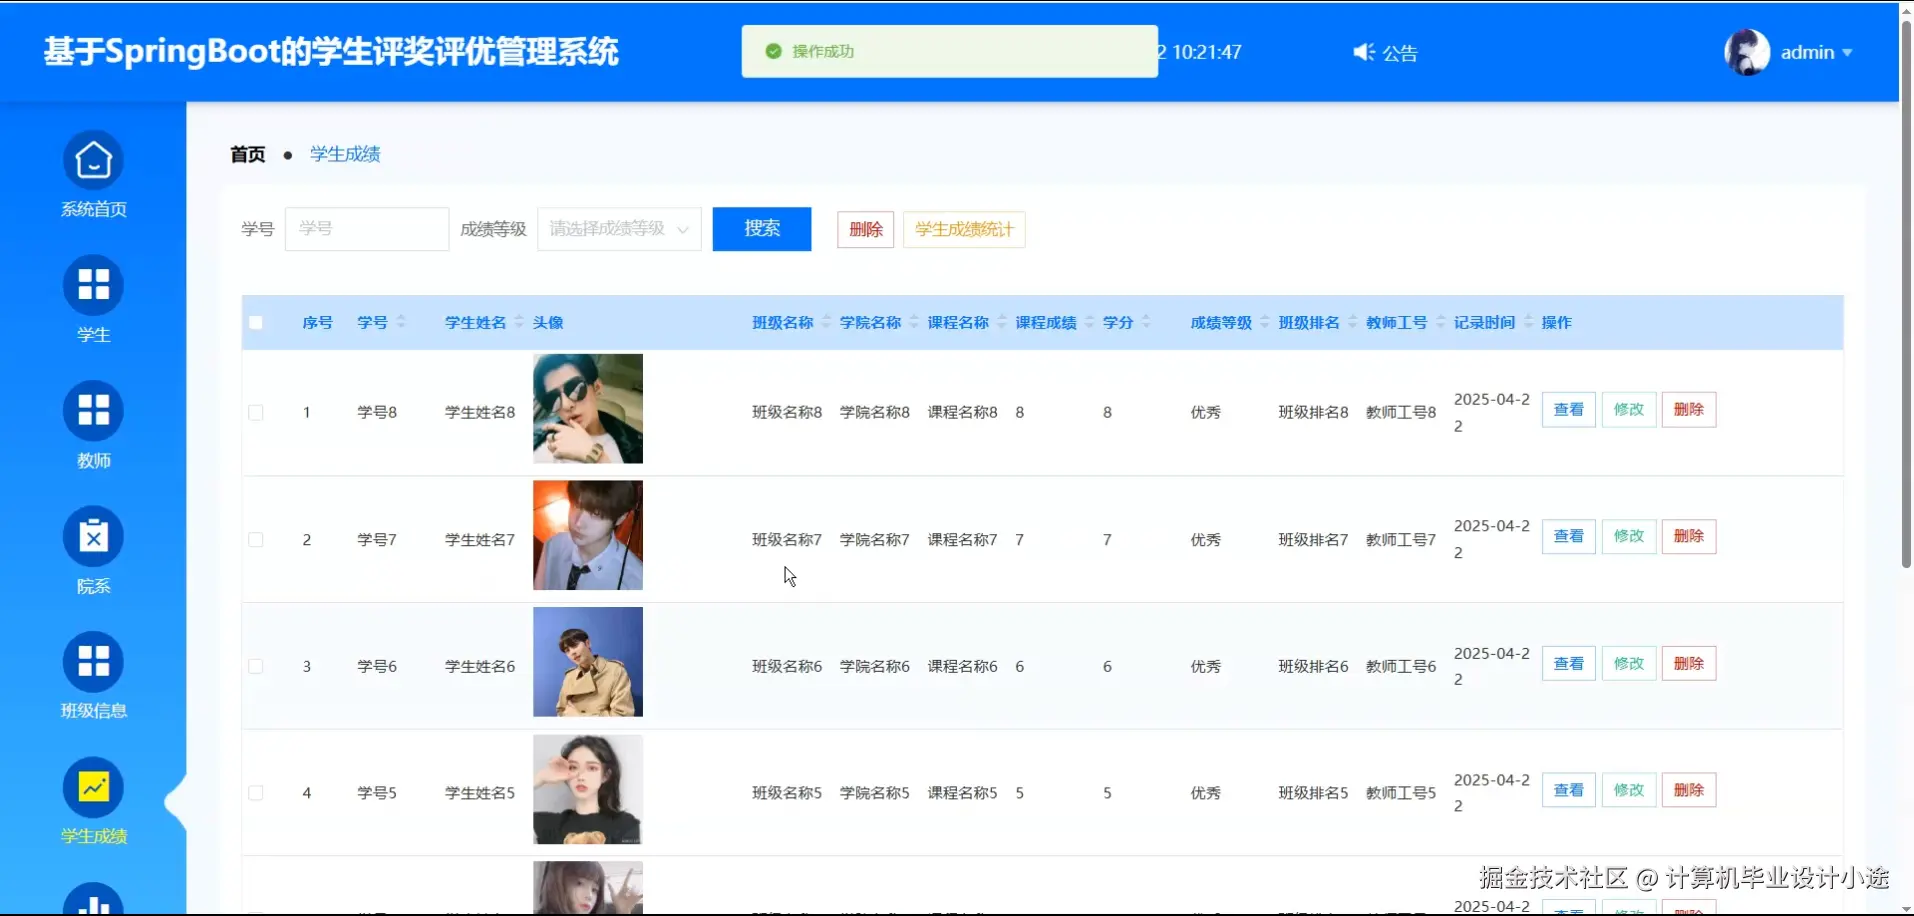
Task: Sort by 学号 column arrows
Action: (x=401, y=322)
